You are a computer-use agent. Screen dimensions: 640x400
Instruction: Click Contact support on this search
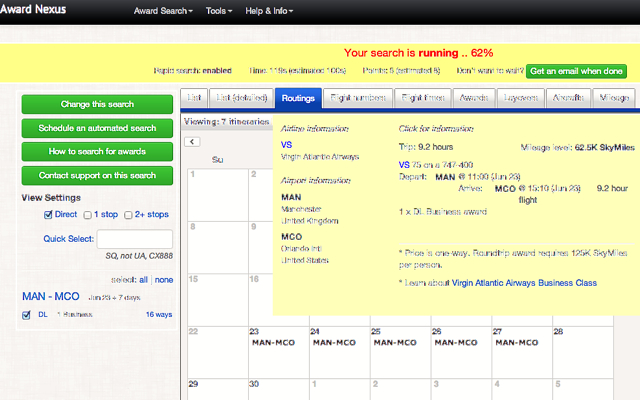[97, 176]
